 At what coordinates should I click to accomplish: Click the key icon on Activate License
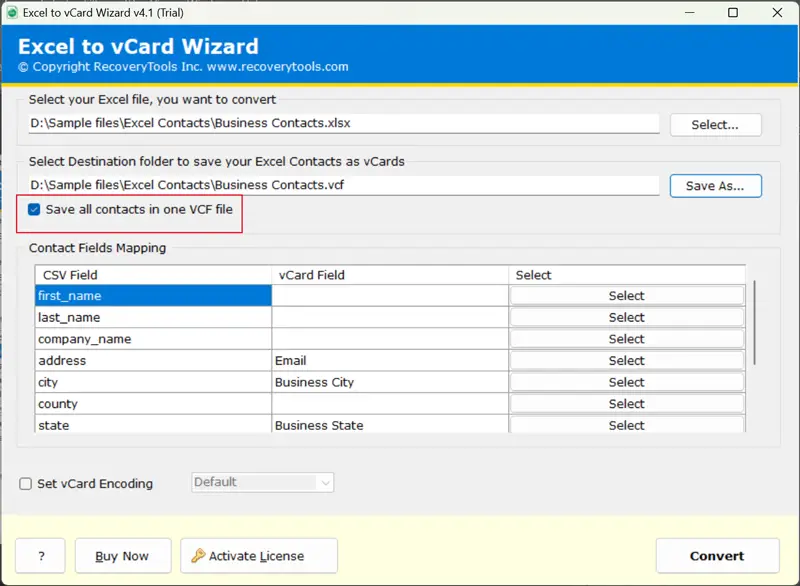[198, 556]
